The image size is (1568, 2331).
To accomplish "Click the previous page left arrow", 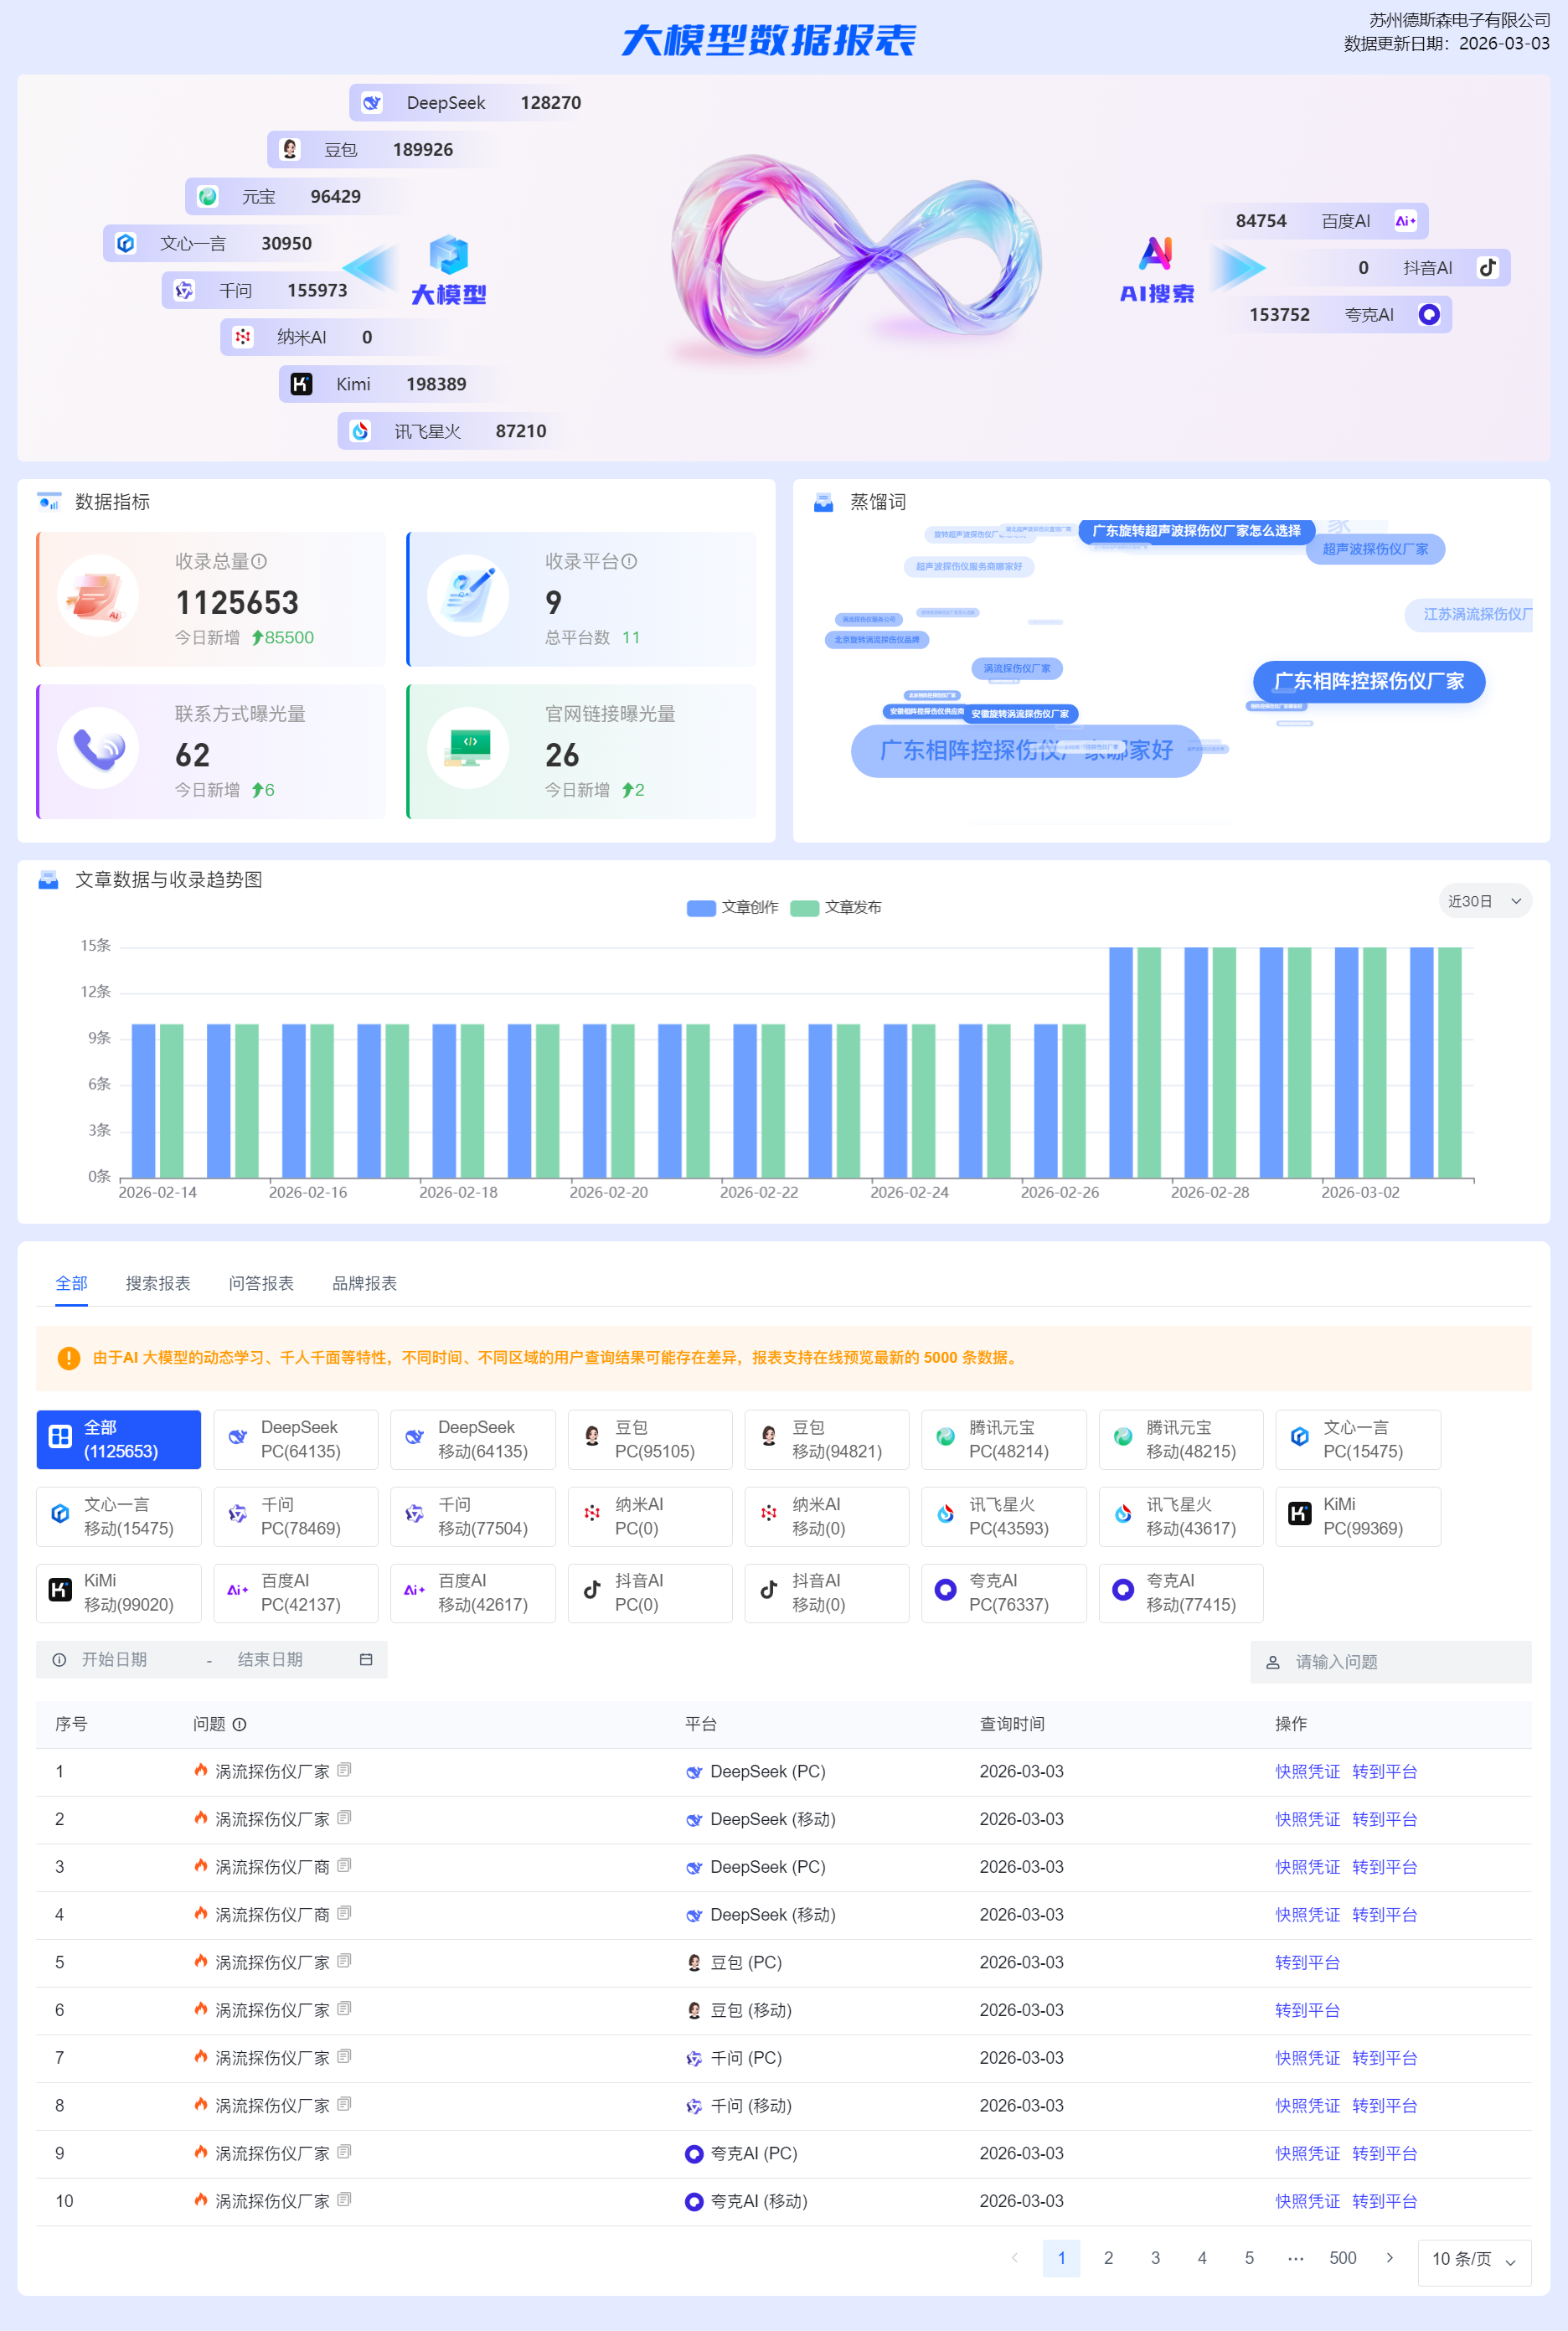I will coord(1015,2258).
